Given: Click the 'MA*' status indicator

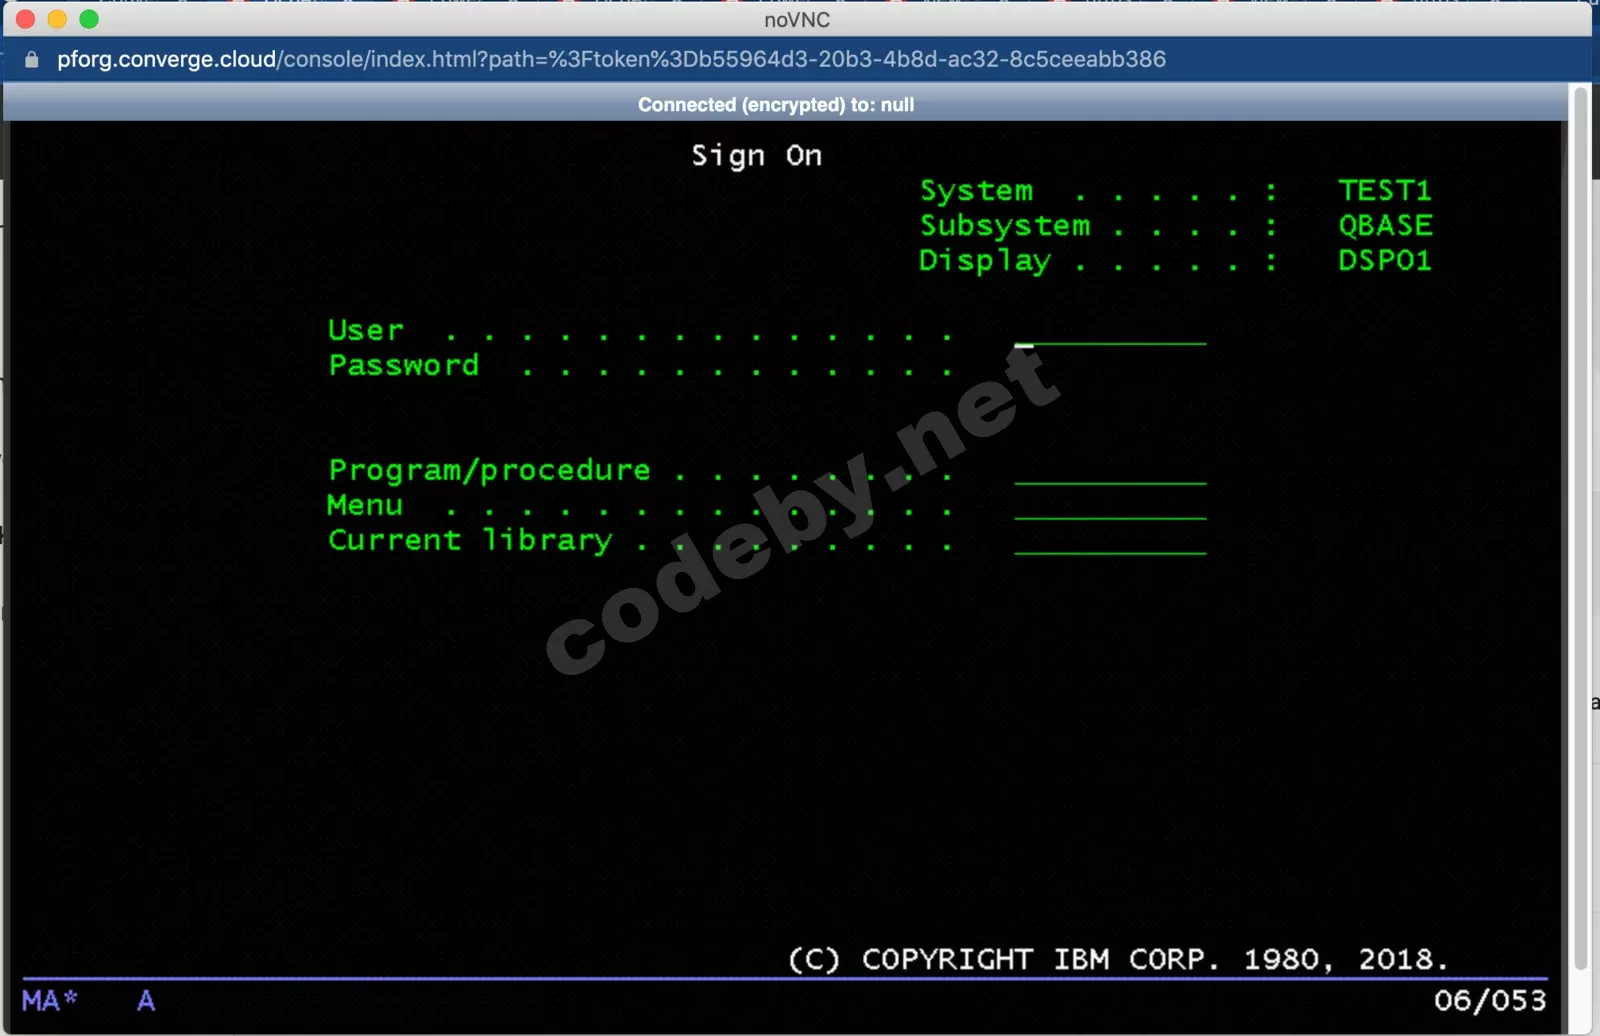Looking at the screenshot, I should coord(49,1000).
